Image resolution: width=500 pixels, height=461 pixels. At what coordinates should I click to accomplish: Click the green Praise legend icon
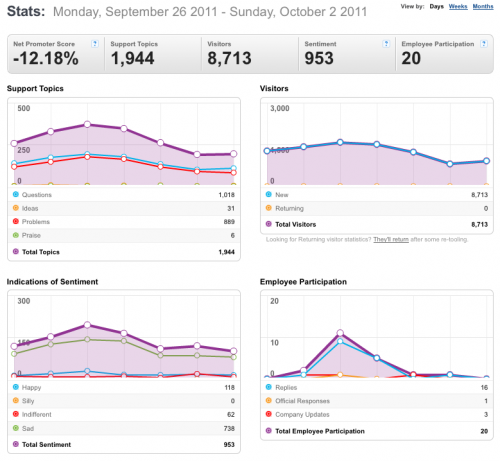point(16,235)
